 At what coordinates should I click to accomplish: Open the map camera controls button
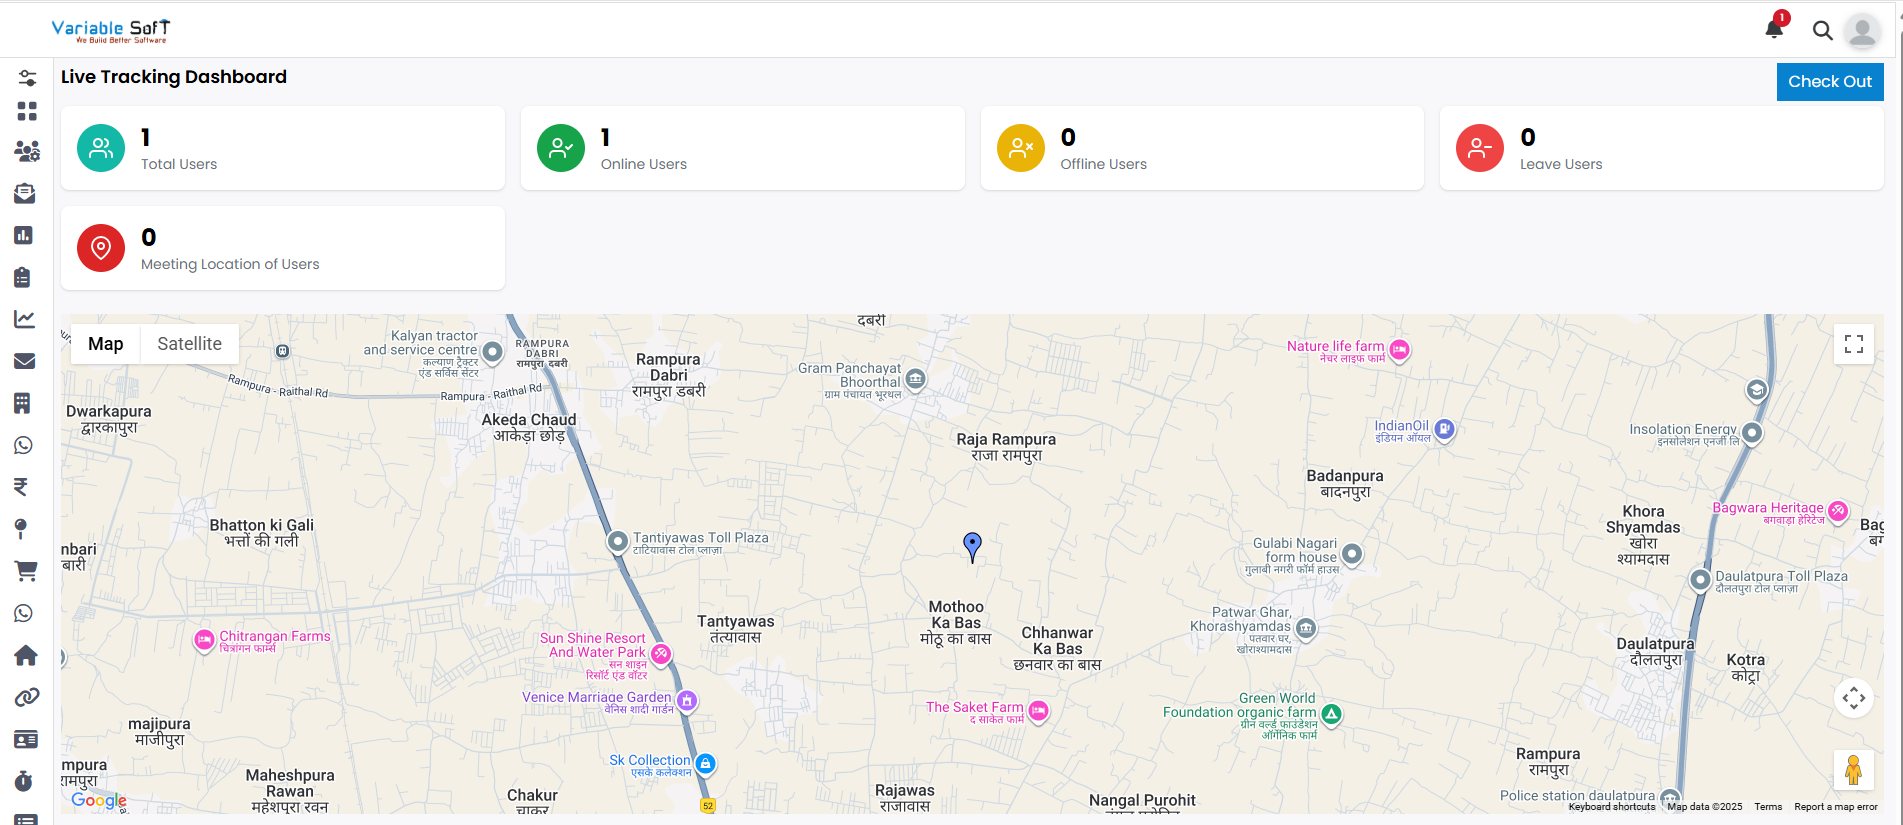point(1854,698)
